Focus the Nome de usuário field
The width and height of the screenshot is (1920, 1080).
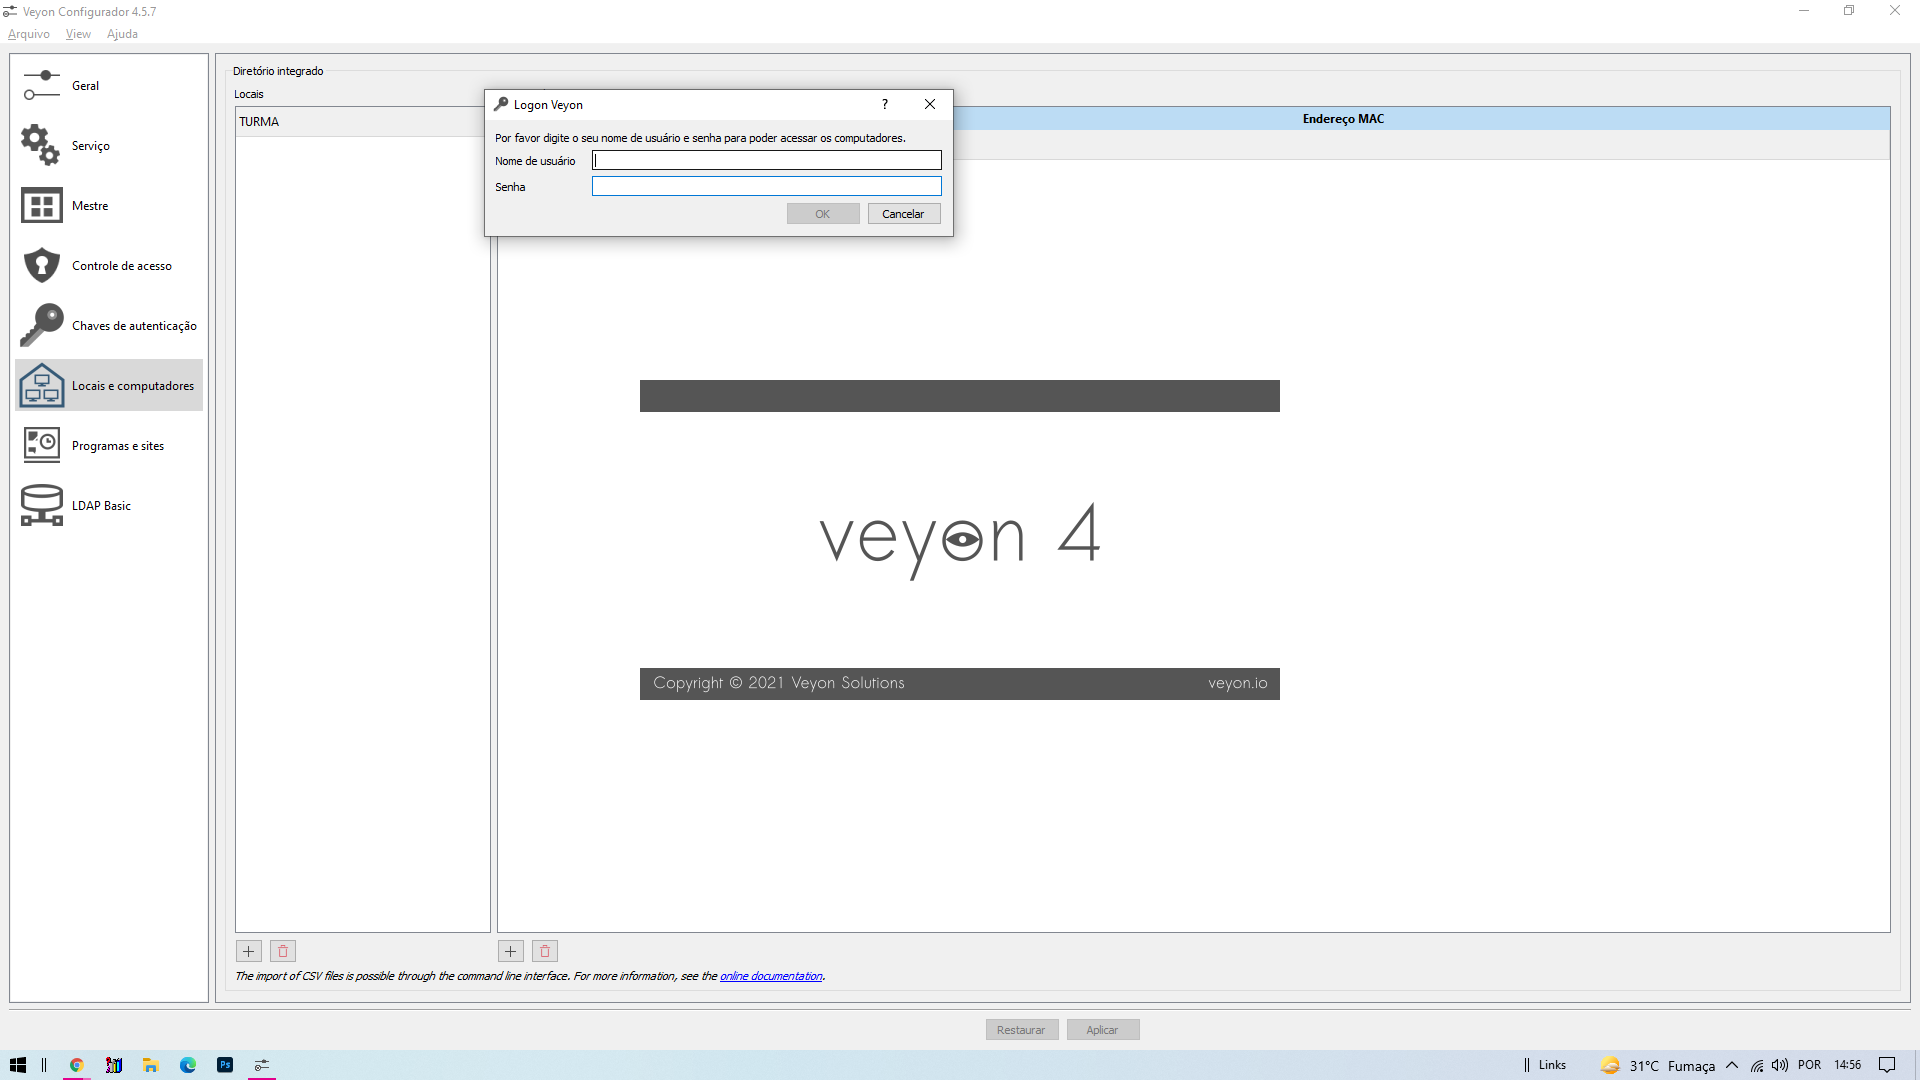767,160
